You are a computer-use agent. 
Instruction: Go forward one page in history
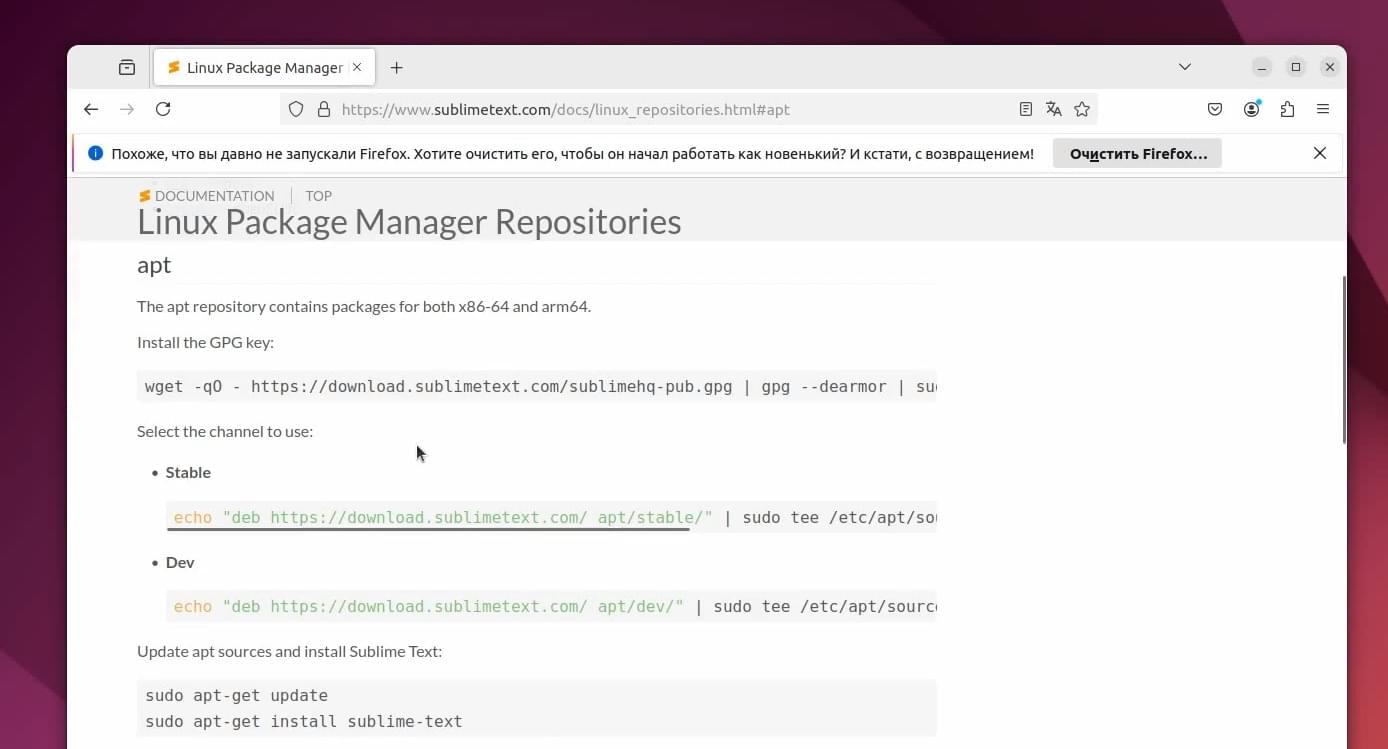[x=127, y=109]
